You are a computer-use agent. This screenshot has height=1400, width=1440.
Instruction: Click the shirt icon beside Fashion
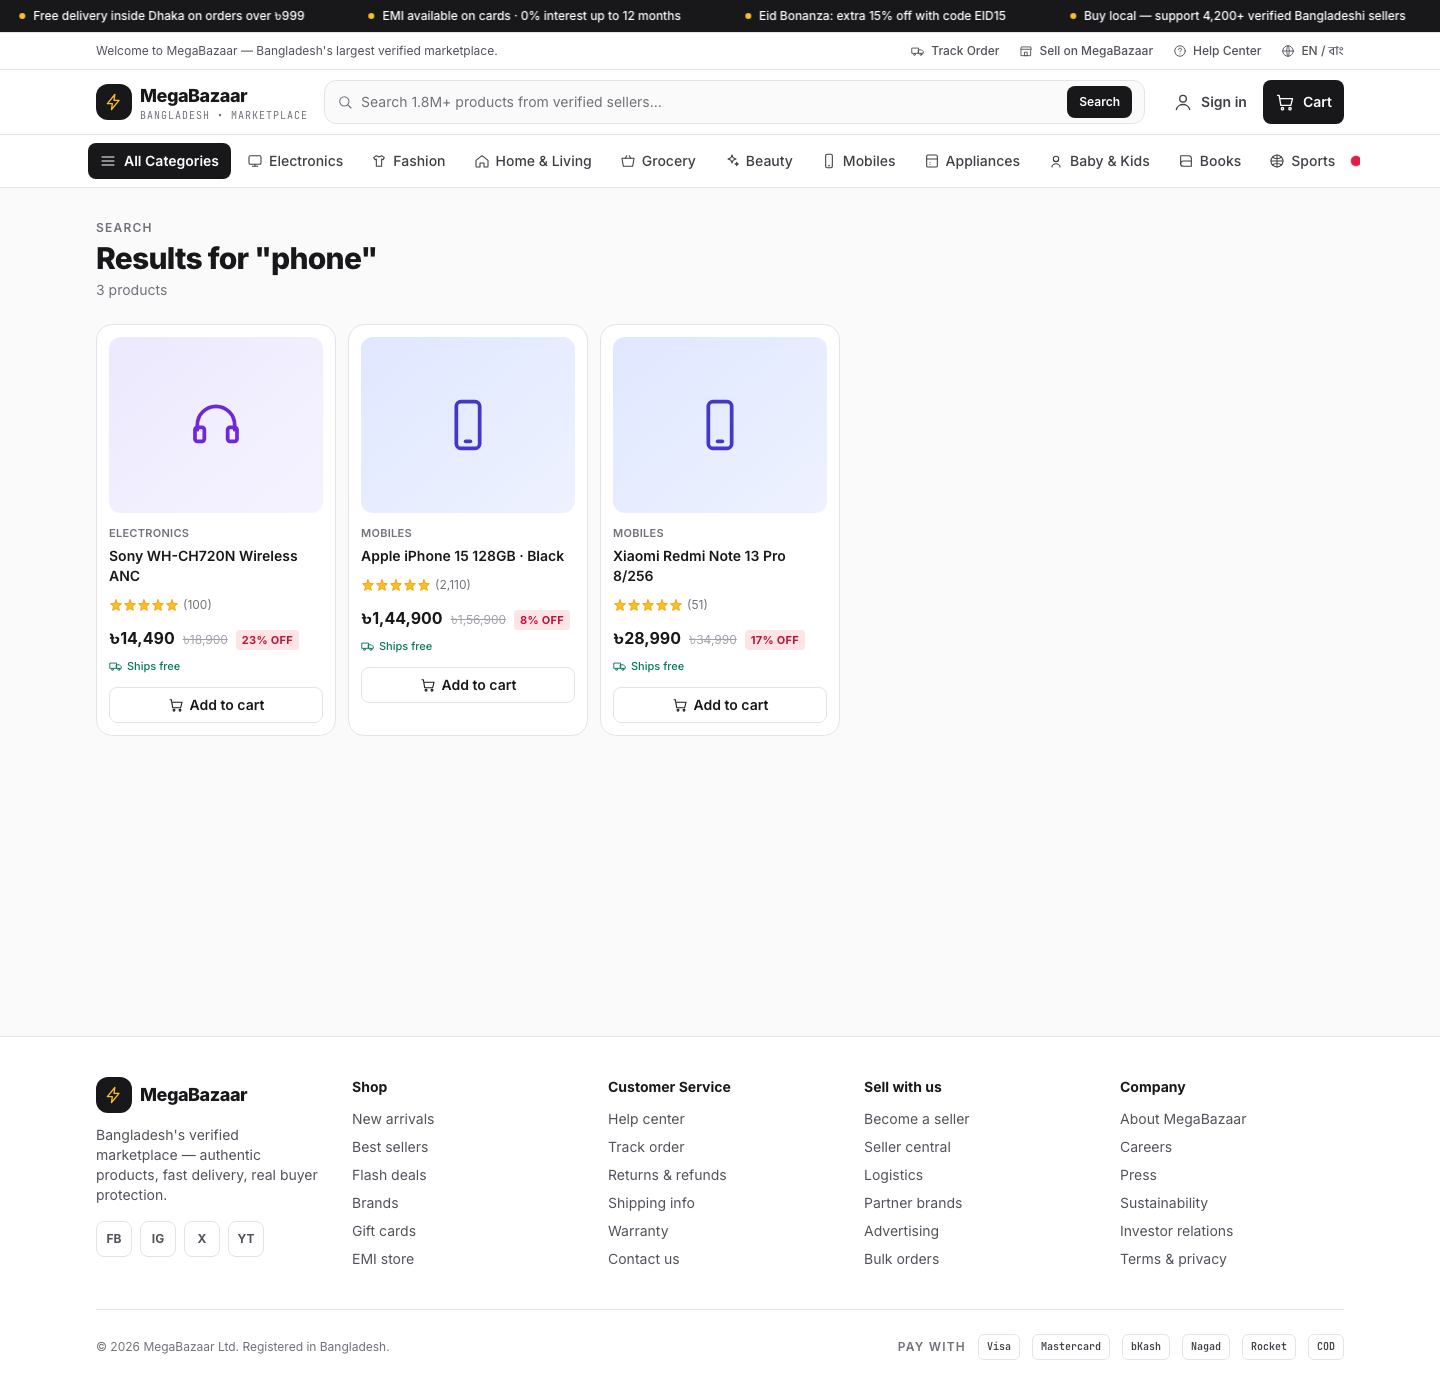point(379,161)
